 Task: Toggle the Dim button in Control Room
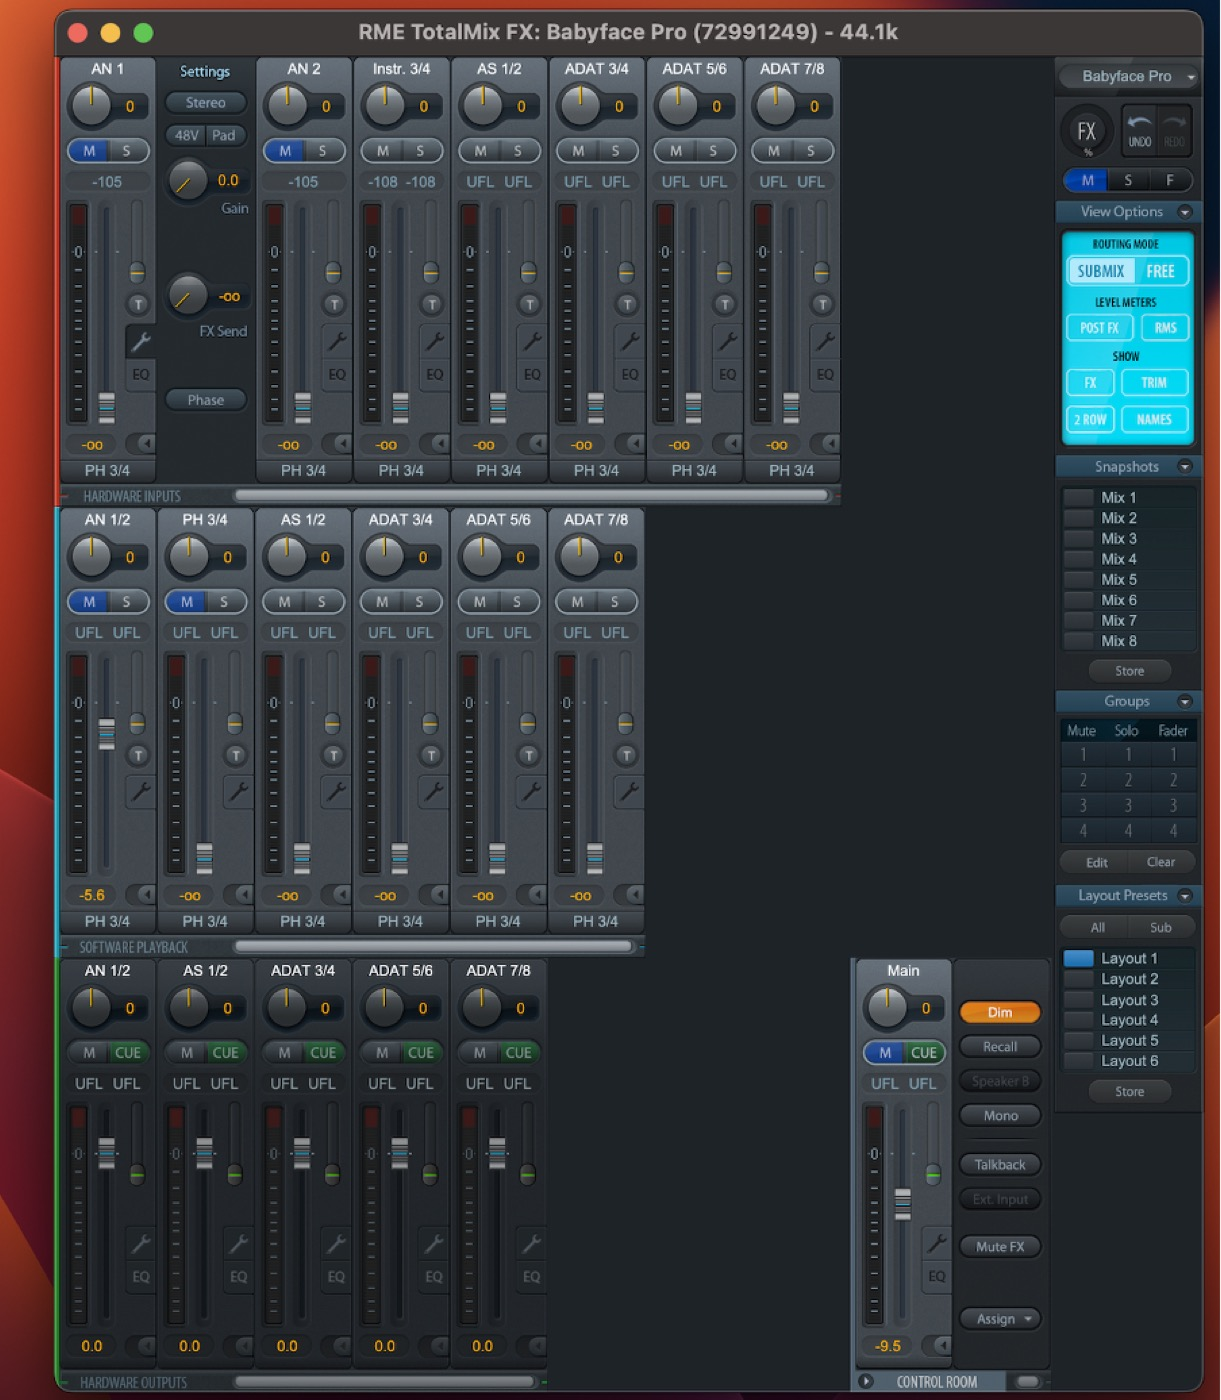point(999,1012)
